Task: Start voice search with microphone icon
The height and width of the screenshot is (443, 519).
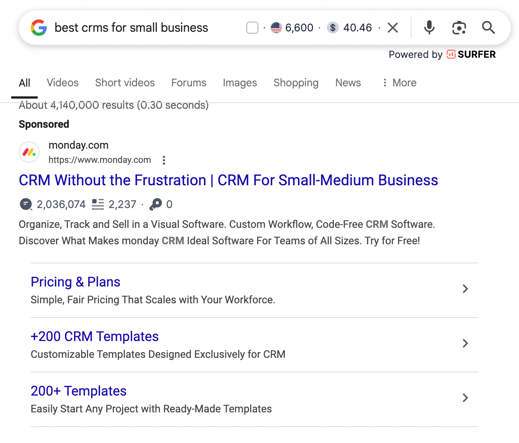Action: click(x=429, y=28)
